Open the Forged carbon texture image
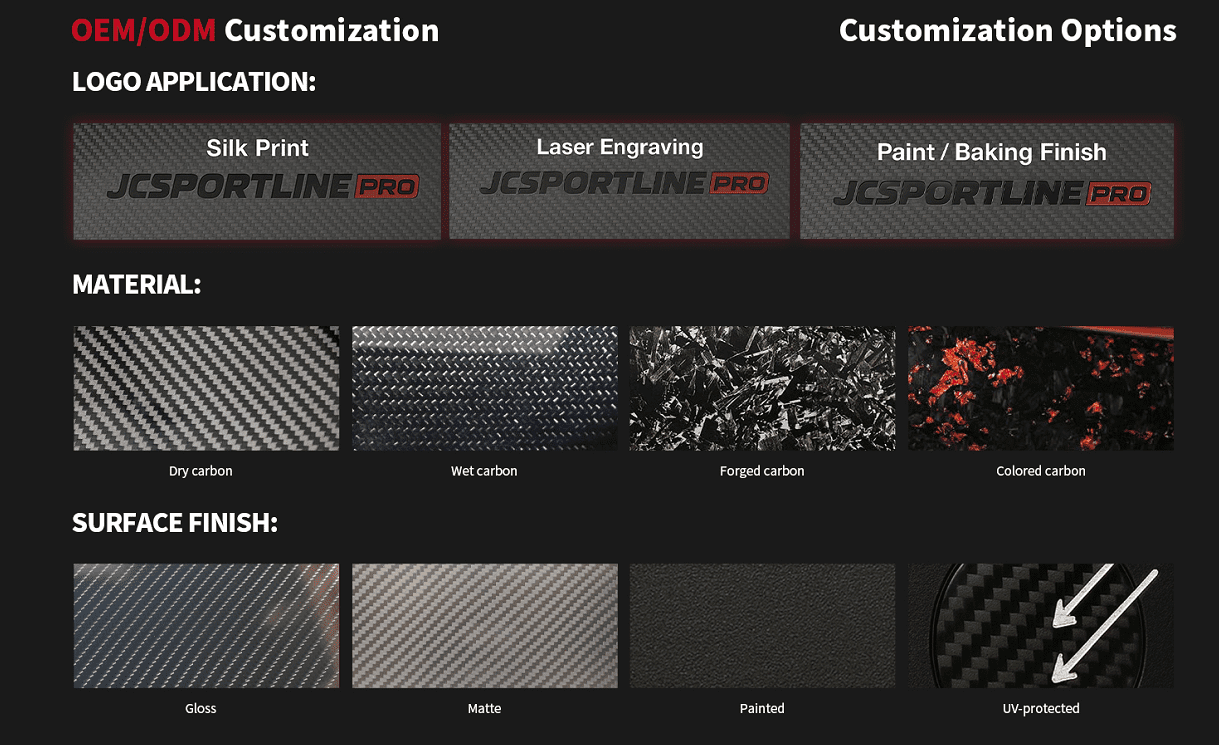The height and width of the screenshot is (745, 1219). (762, 388)
